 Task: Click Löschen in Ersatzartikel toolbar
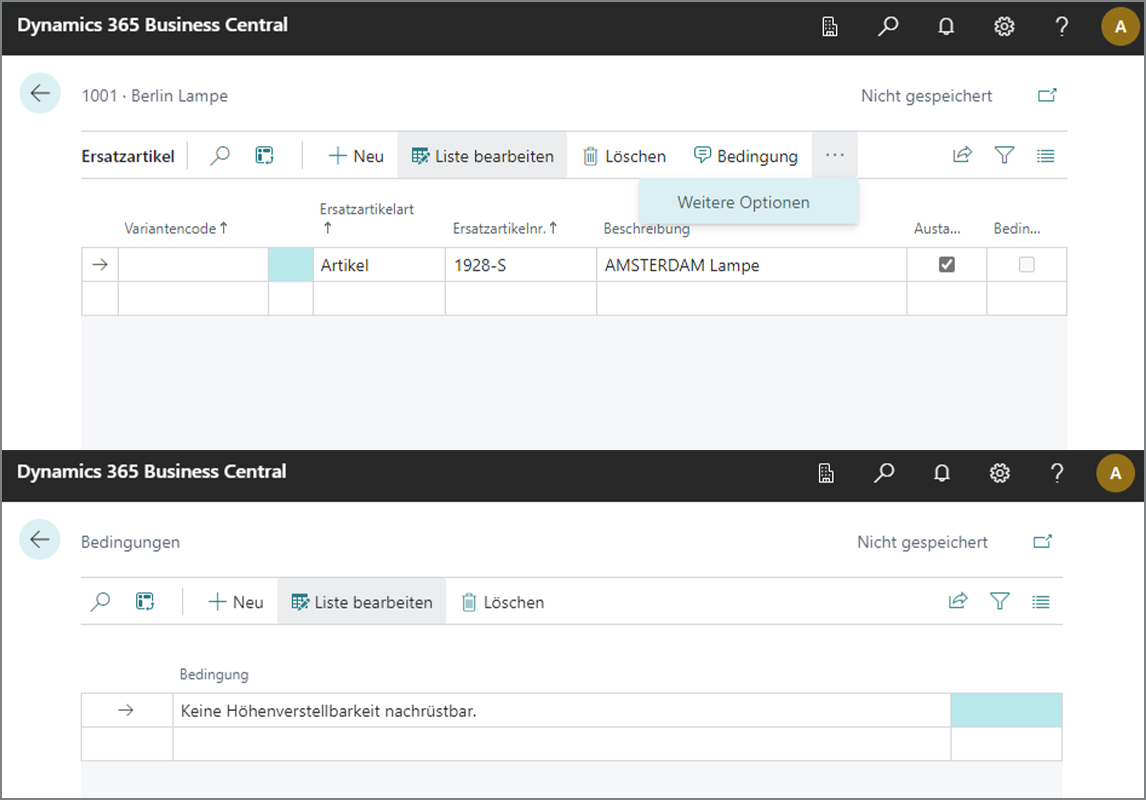click(x=624, y=156)
